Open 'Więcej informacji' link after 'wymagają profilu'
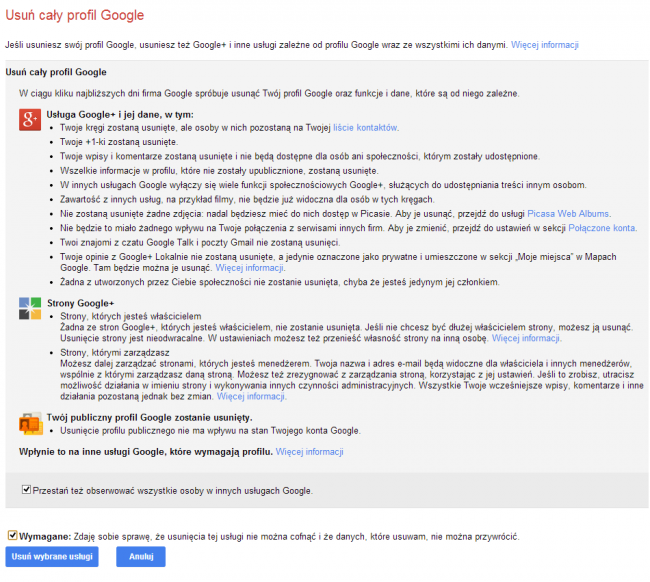Viewport: 650px width, 582px height. 310,452
